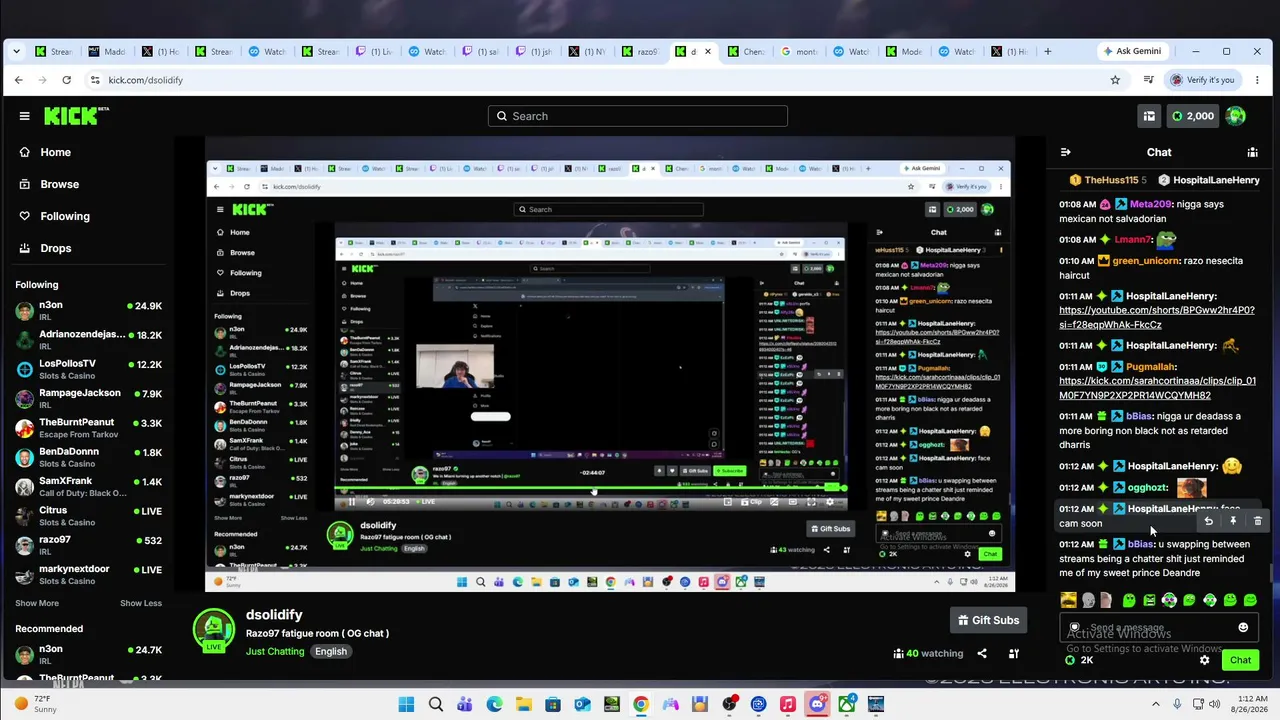The height and width of the screenshot is (720, 1280).
Task: Click the English language tag
Action: click(x=331, y=651)
